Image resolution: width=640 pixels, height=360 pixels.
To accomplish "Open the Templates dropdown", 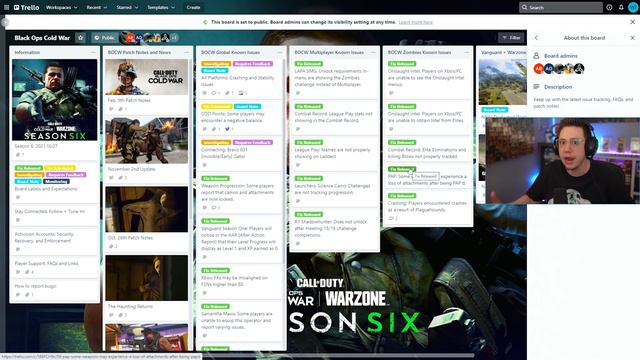I will tap(160, 7).
